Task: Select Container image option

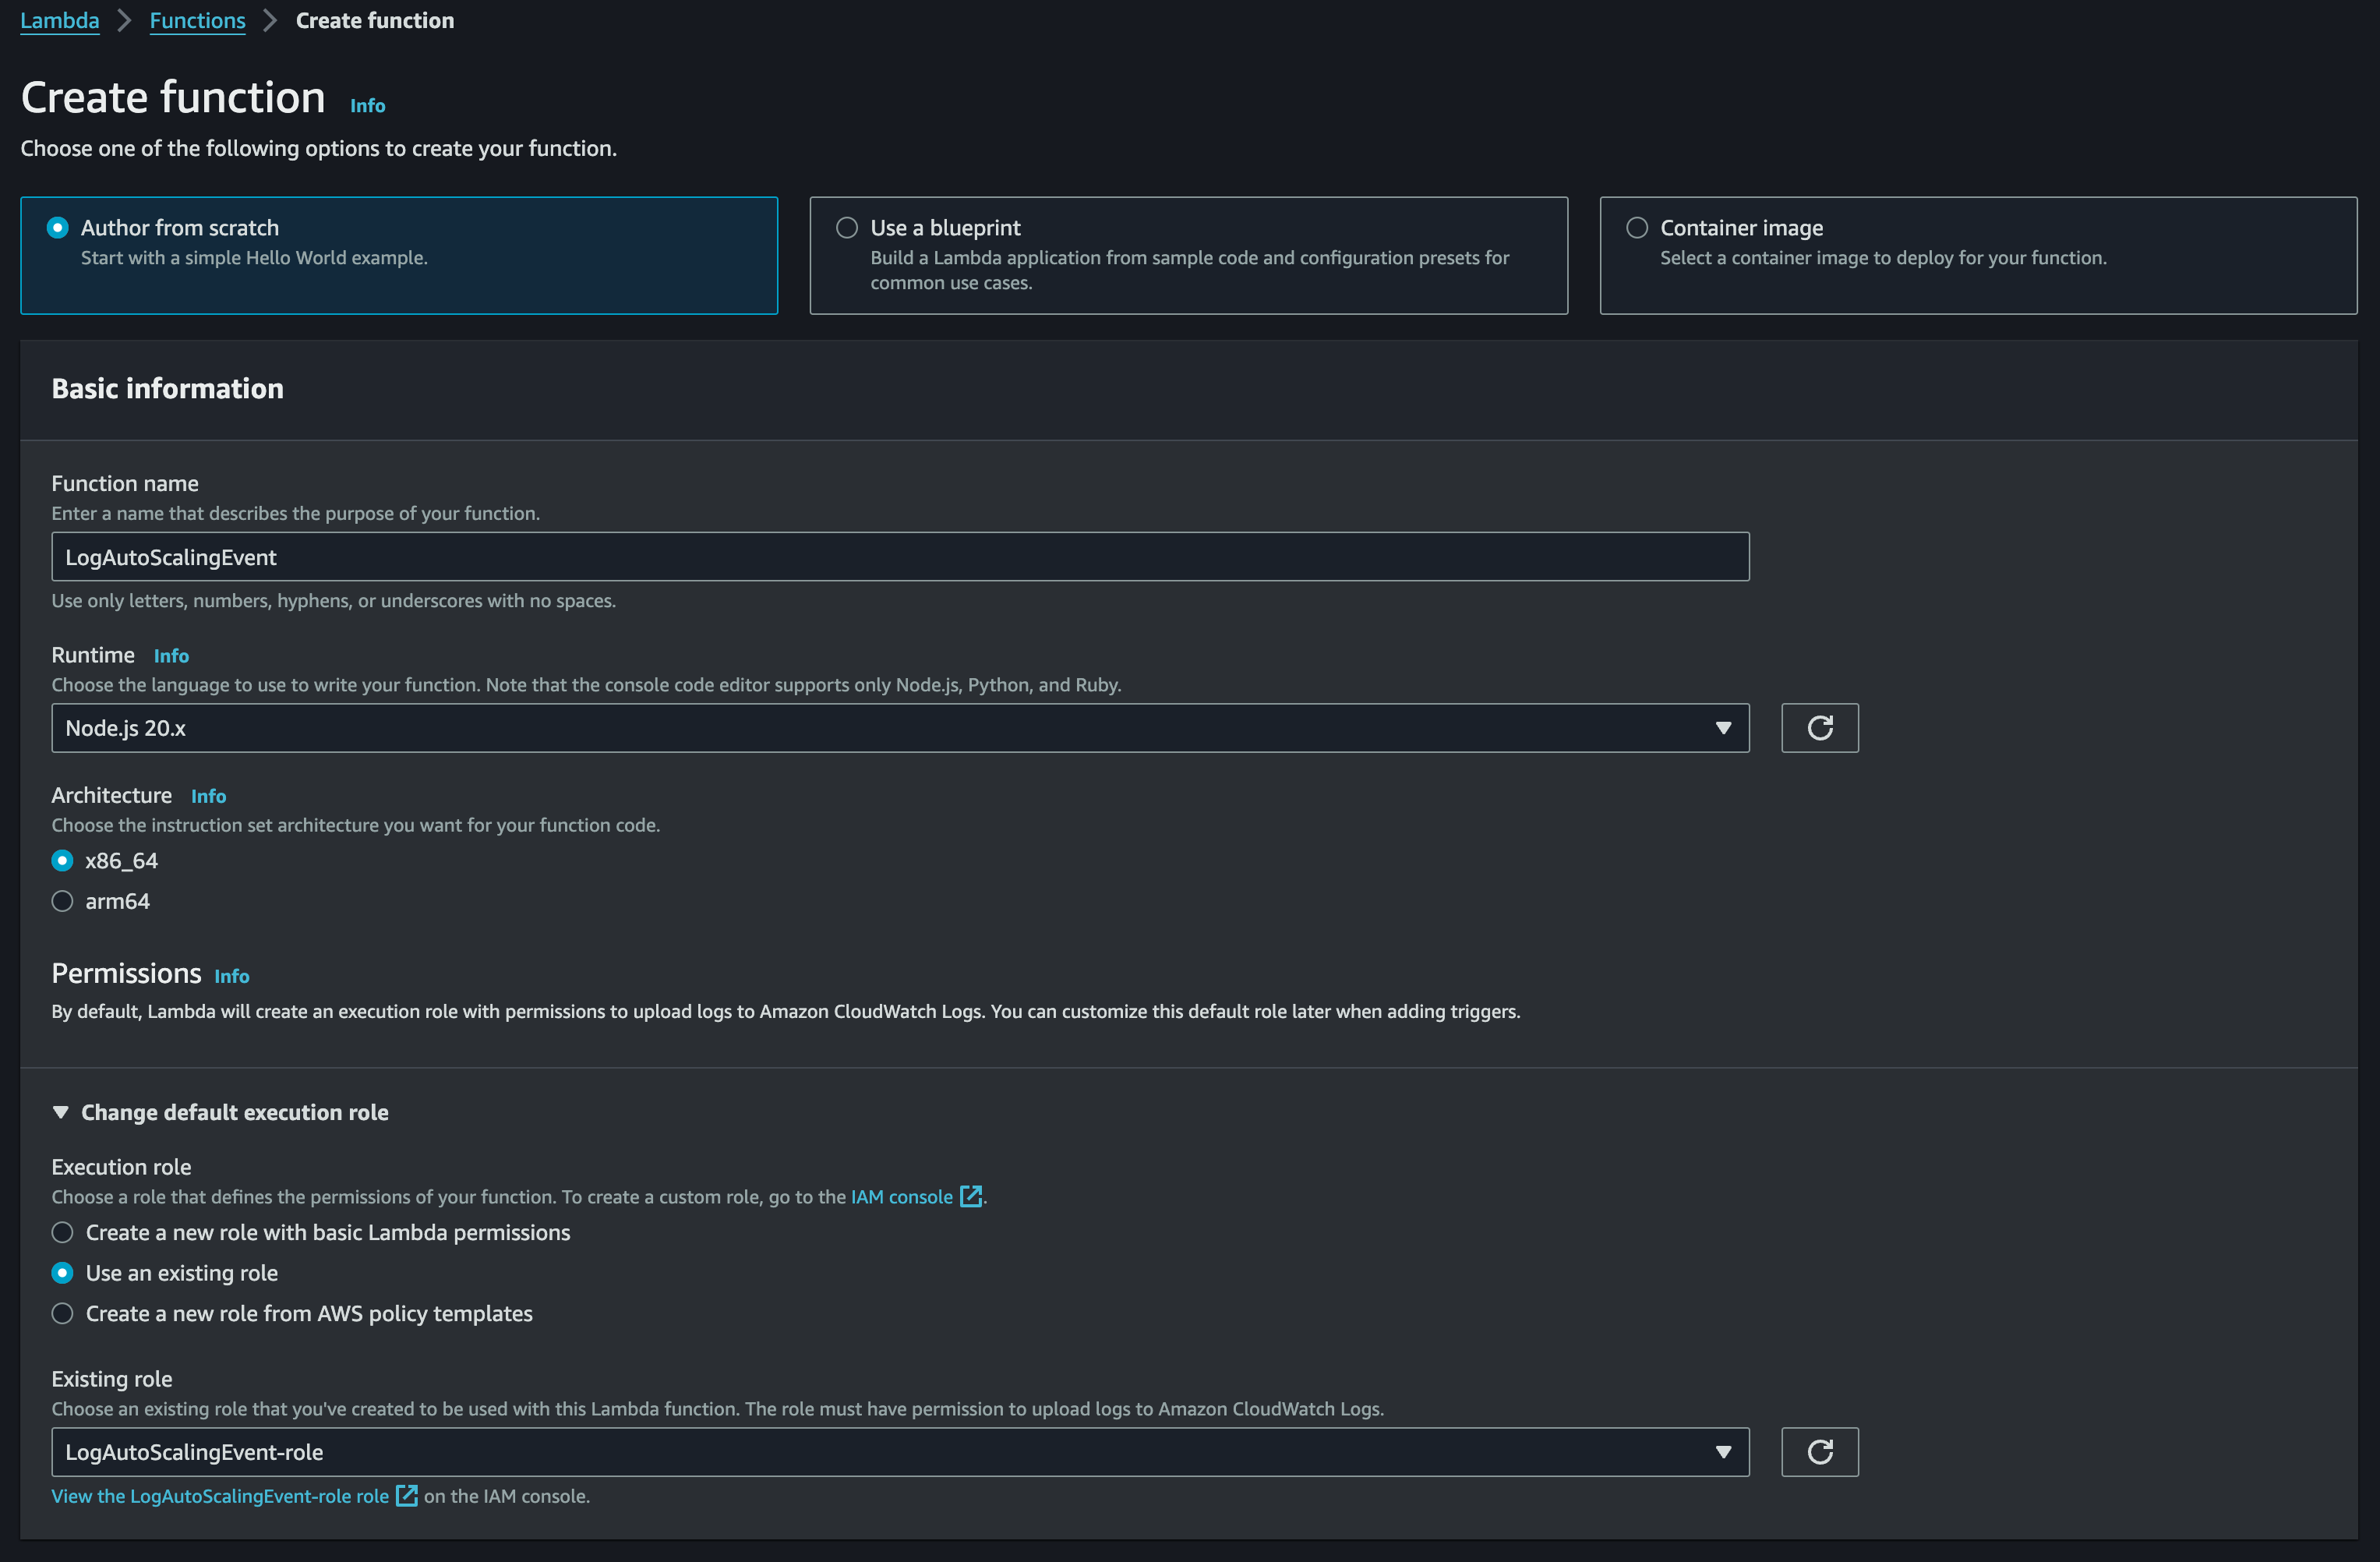Action: 1637,228
